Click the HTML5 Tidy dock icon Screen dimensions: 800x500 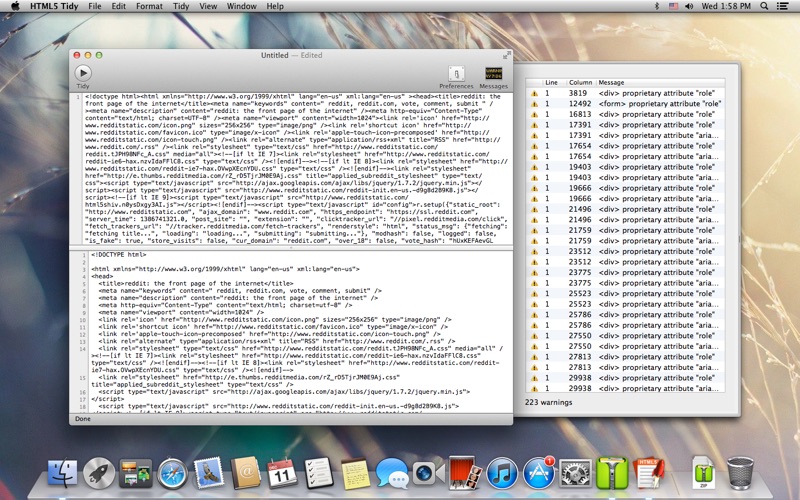[x=649, y=473]
